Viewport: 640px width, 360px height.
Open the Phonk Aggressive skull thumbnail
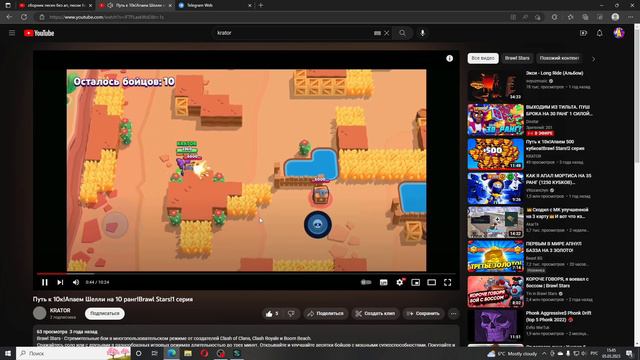tap(496, 325)
